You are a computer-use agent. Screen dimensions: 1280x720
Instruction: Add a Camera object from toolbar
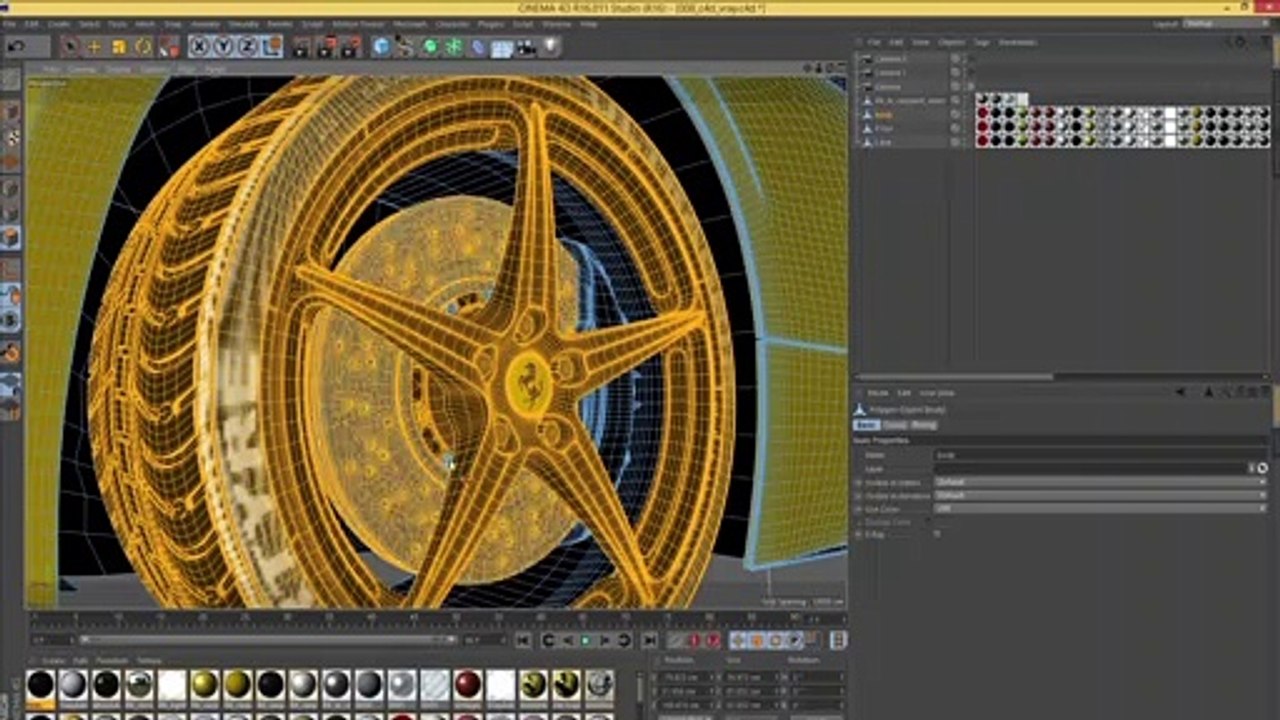(526, 46)
